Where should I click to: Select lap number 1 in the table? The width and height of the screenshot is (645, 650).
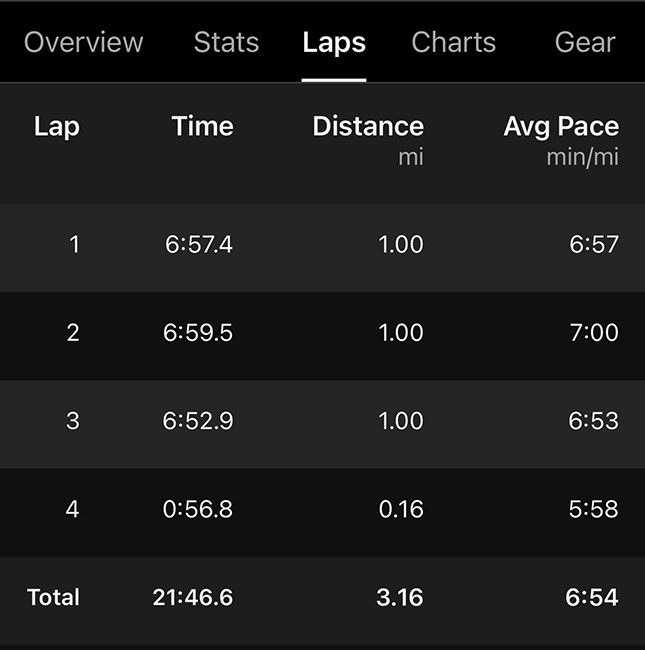click(74, 245)
